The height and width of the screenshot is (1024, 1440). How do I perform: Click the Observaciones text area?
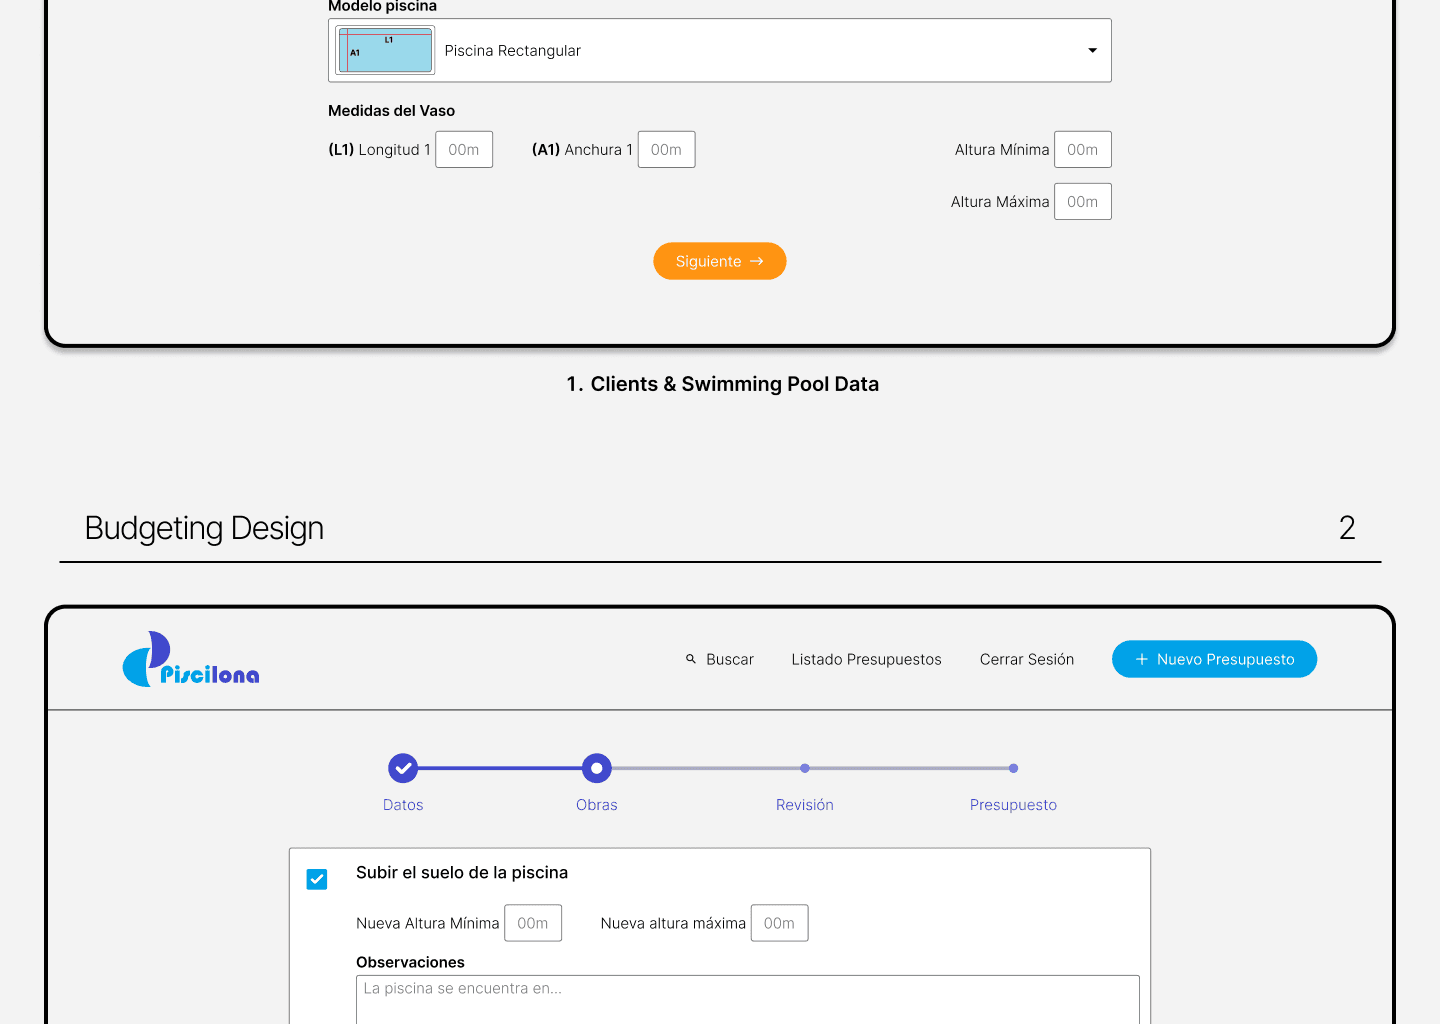tap(747, 1000)
